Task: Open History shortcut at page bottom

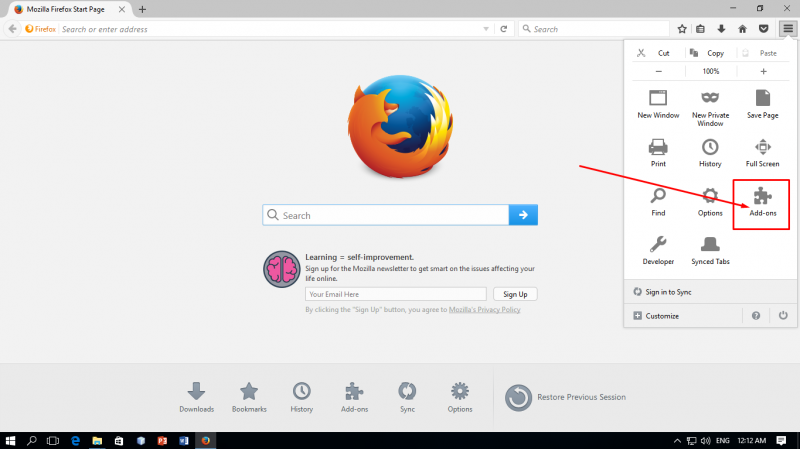Action: click(x=302, y=397)
